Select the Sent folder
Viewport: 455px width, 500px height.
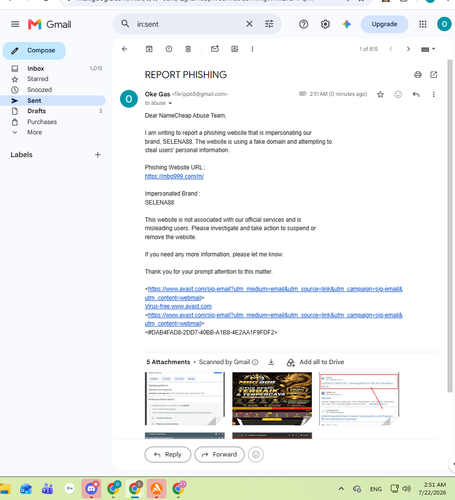point(53,100)
